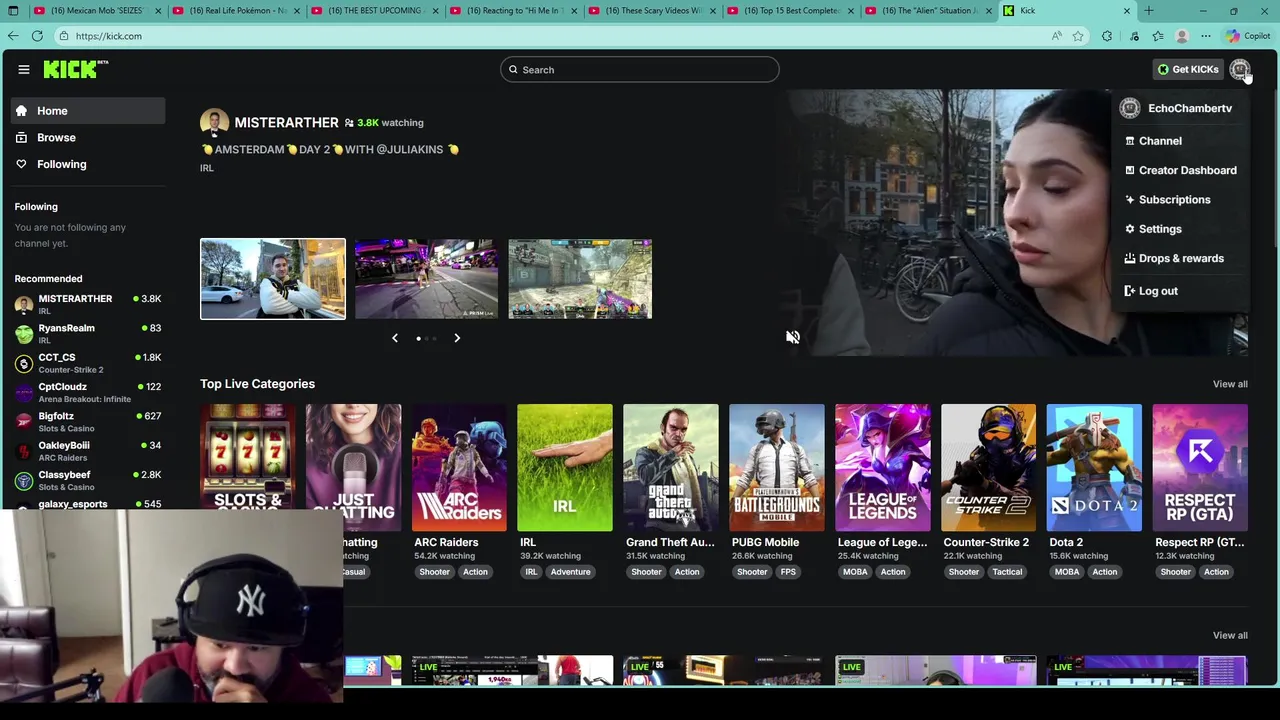Select second featured stream thumbnail
This screenshot has height=720, width=1280.
426,279
